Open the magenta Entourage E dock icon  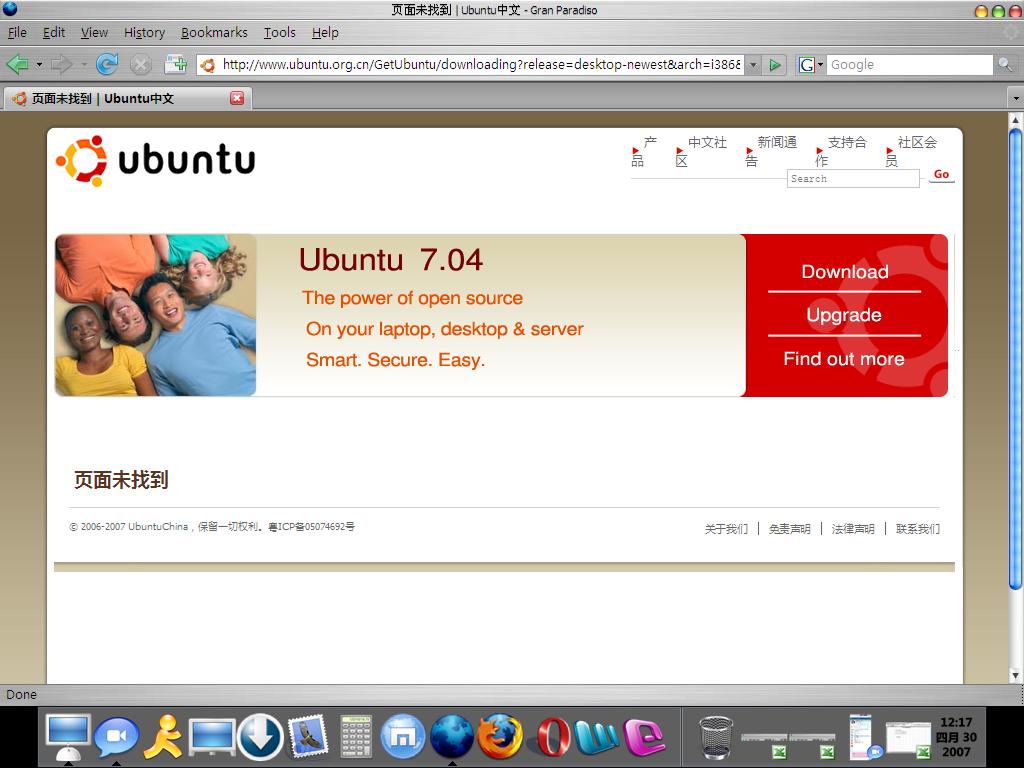pos(645,737)
